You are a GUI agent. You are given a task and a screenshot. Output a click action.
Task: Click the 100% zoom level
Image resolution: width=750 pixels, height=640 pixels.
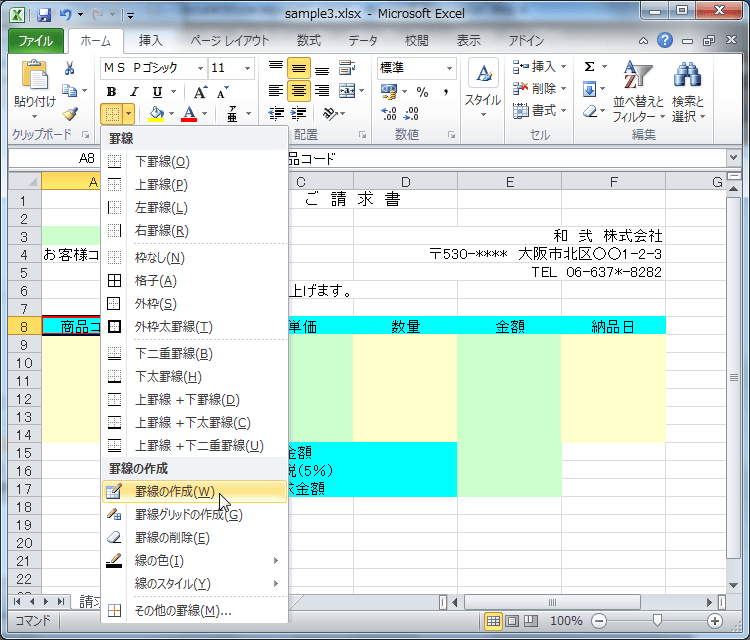pyautogui.click(x=566, y=621)
